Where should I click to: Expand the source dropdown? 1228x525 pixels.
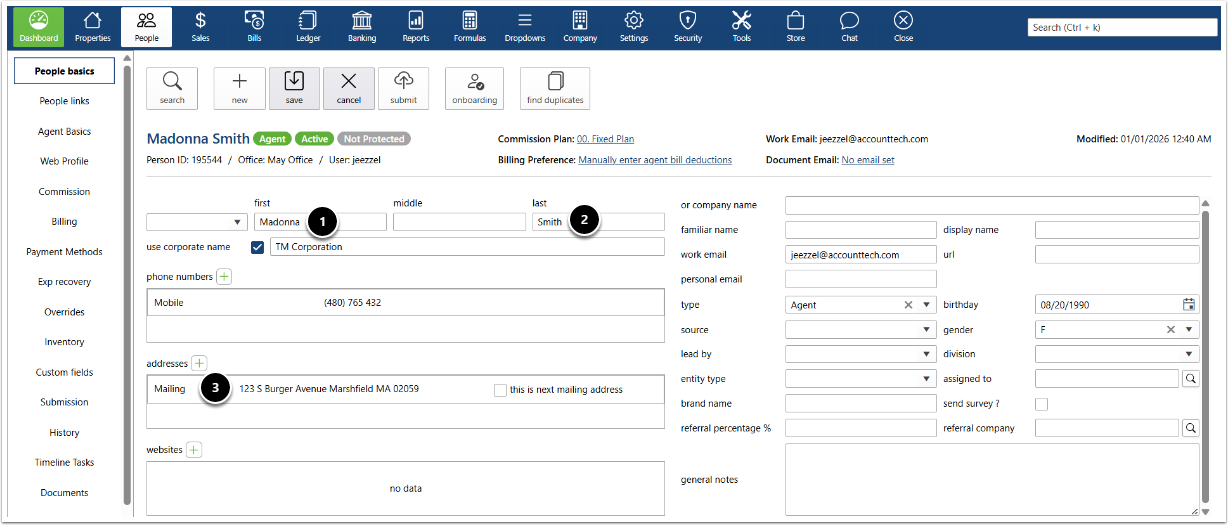coord(927,330)
